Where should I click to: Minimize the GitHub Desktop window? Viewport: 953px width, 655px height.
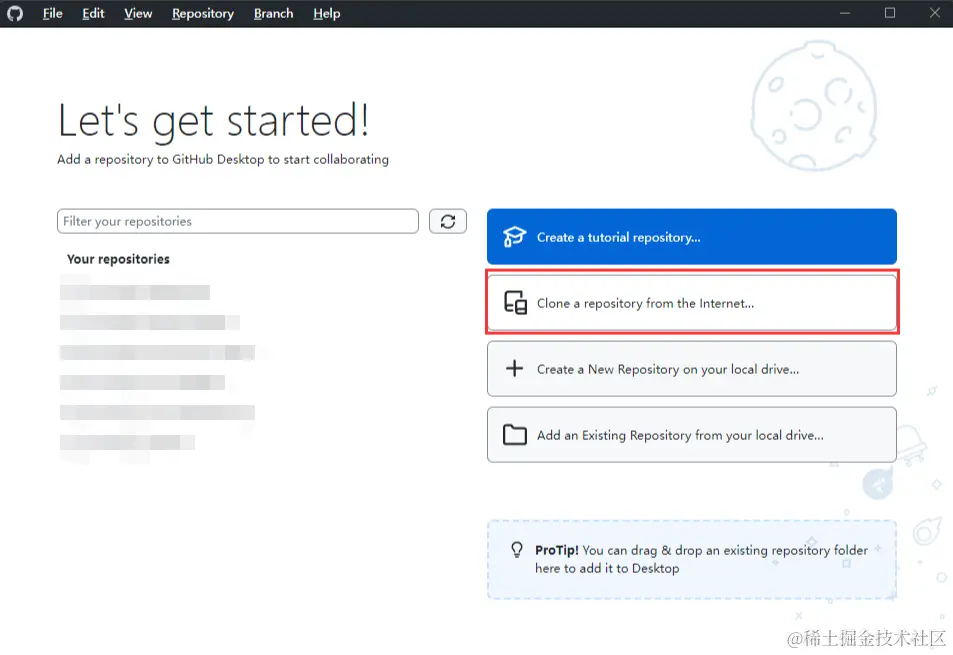click(845, 13)
